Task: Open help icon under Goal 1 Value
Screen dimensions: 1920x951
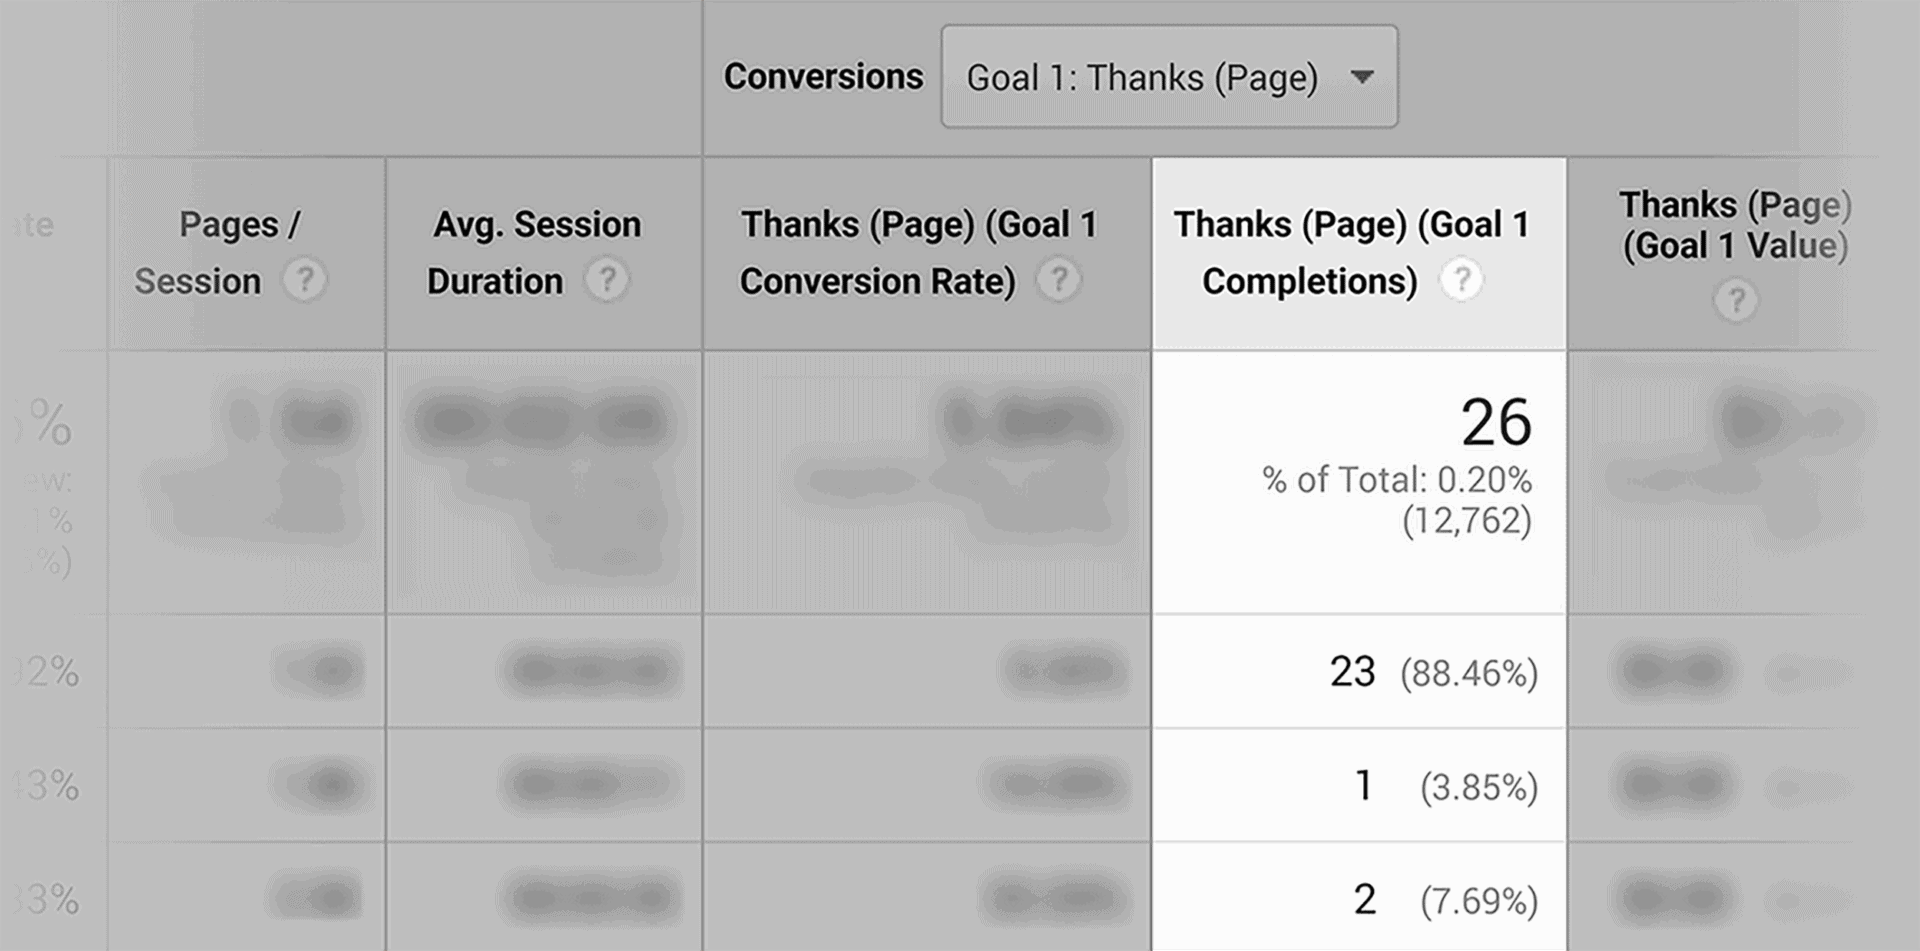Action: pyautogui.click(x=1736, y=301)
